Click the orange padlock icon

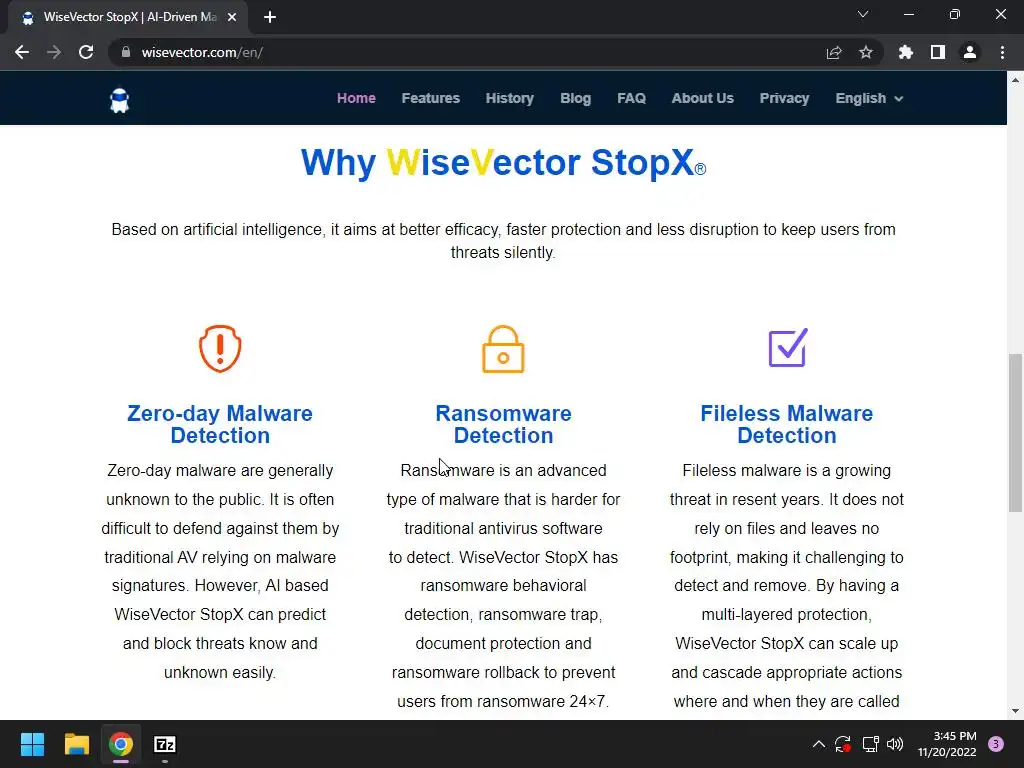[503, 349]
